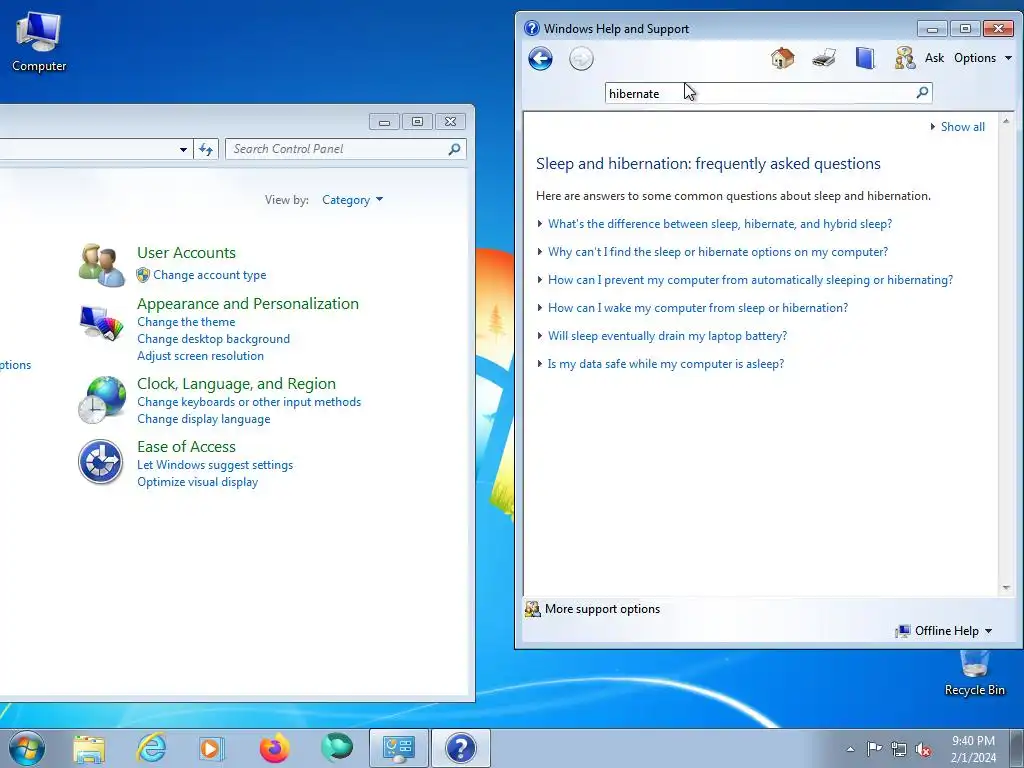Open Appearance and Personalization category
This screenshot has width=1024, height=768.
248,304
